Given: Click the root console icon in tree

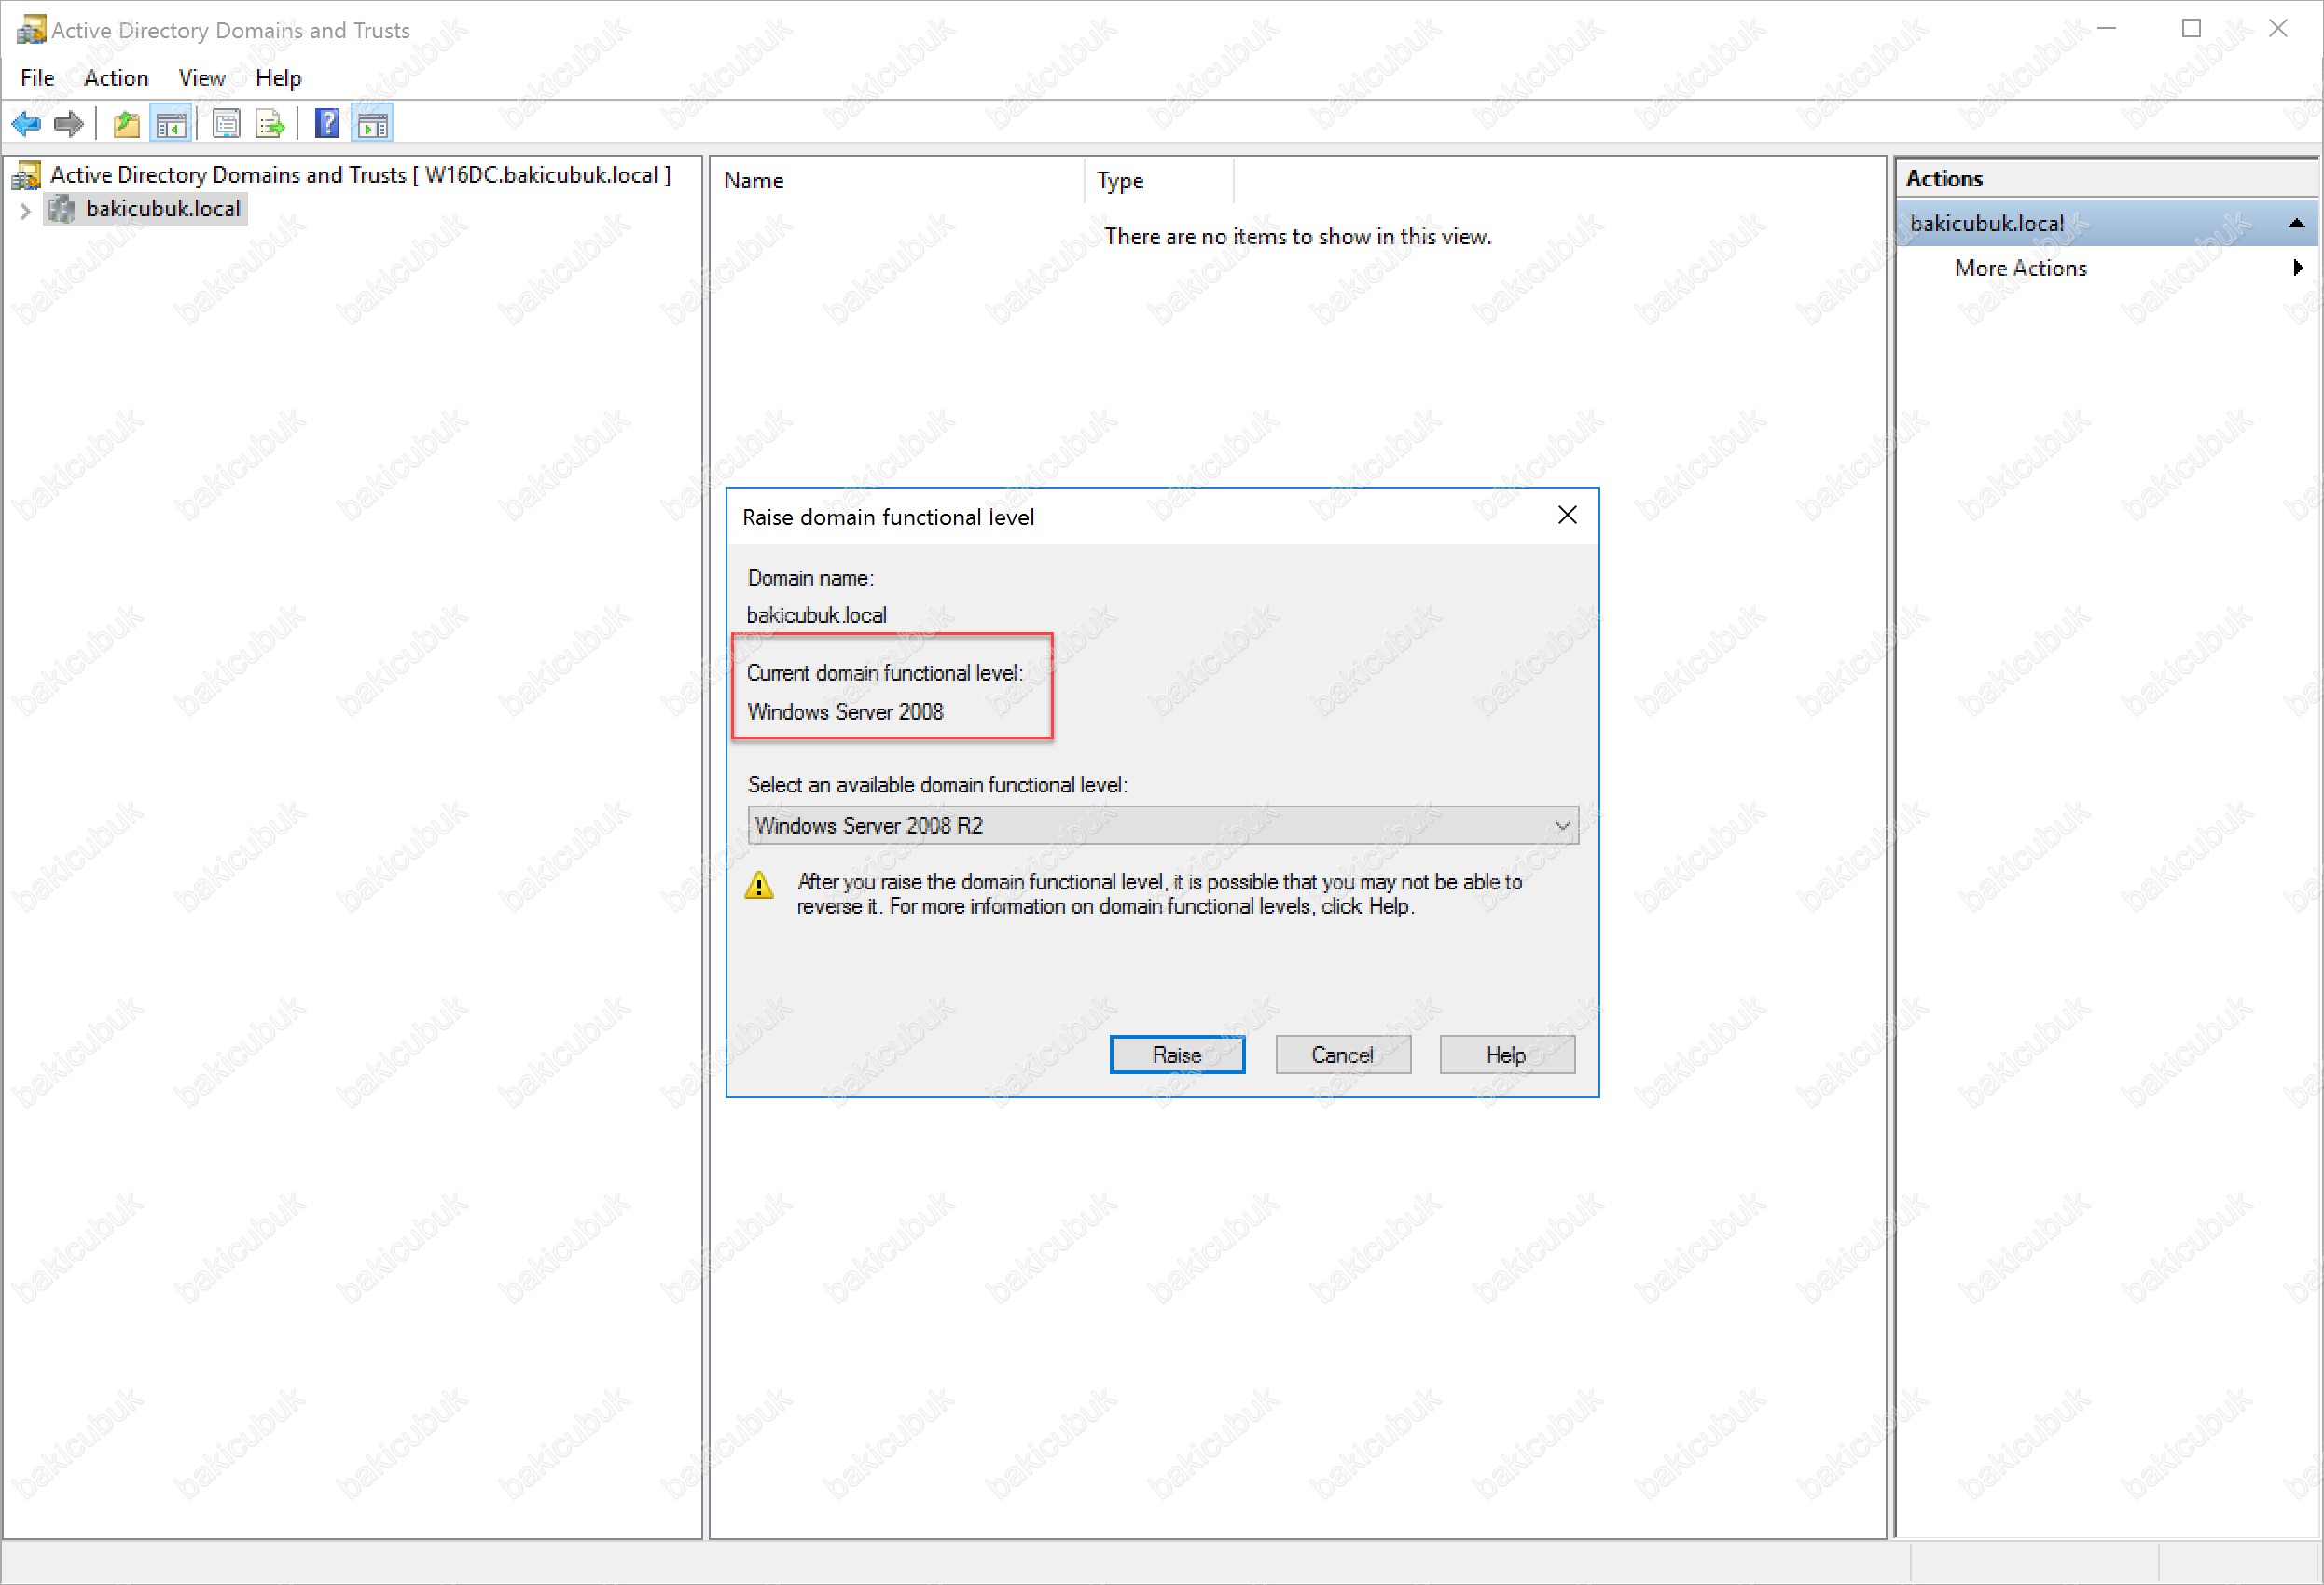Looking at the screenshot, I should tap(27, 176).
